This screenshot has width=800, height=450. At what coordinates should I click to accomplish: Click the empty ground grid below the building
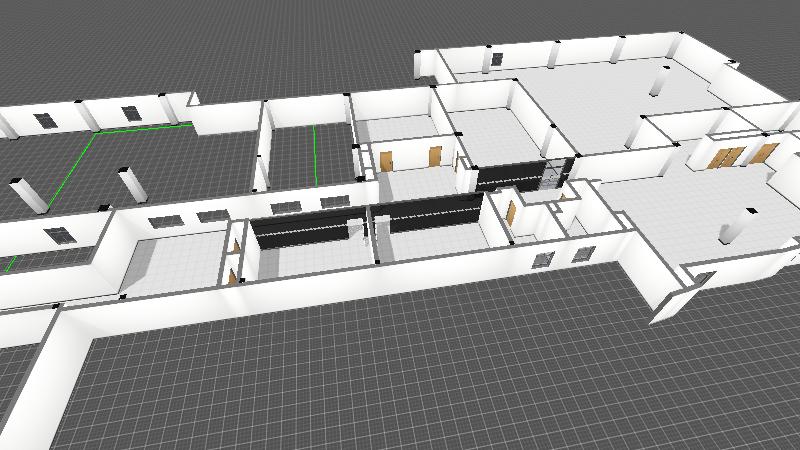point(400,380)
